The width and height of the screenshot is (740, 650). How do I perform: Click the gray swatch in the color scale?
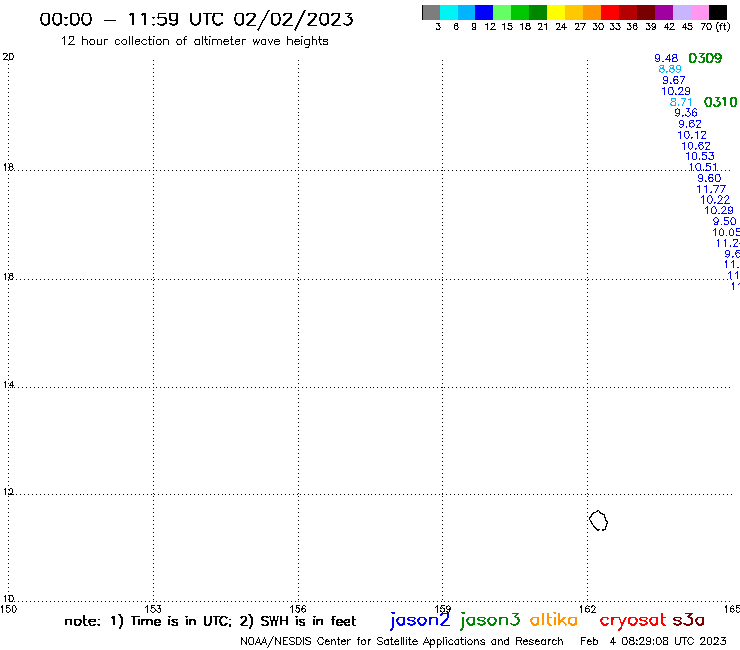coord(431,12)
